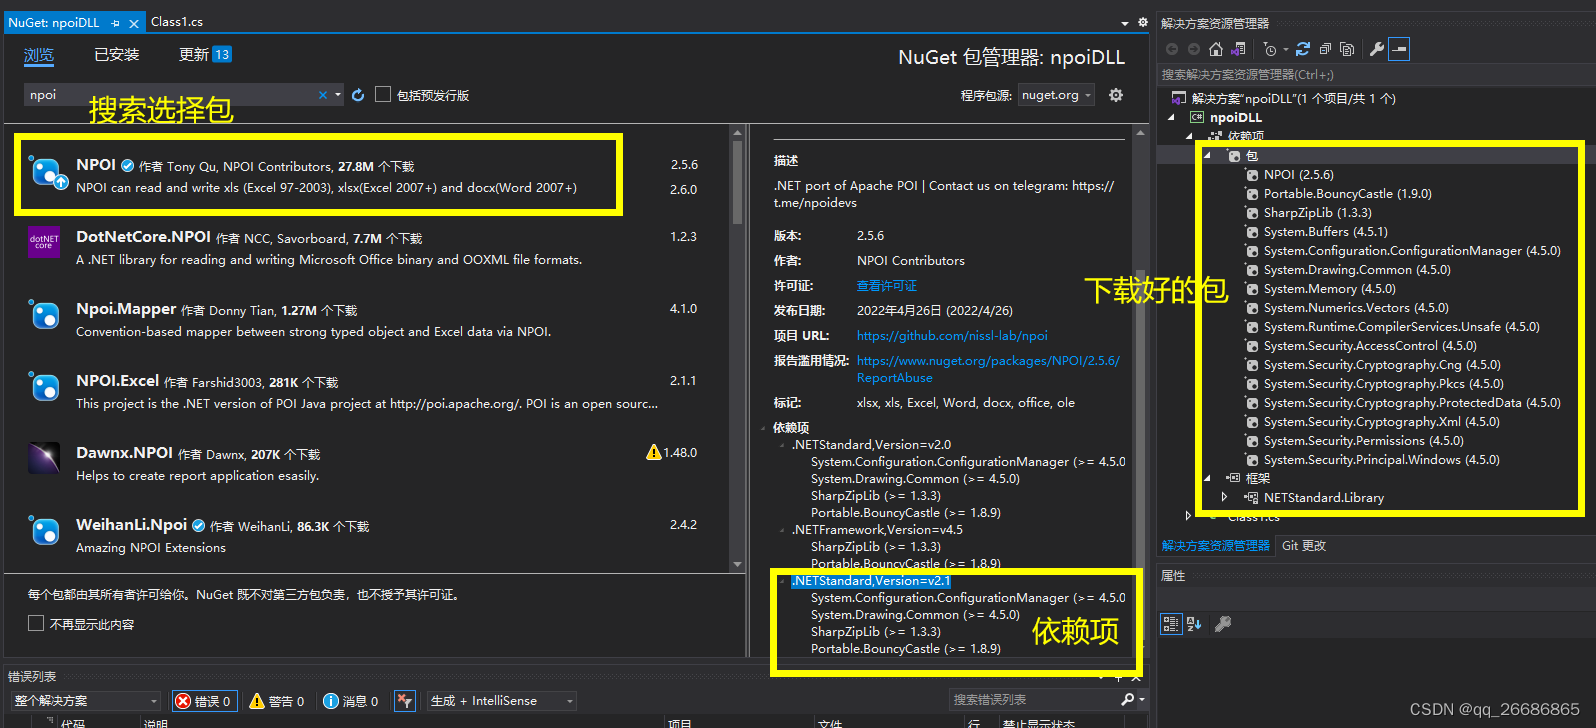Refresh NuGet search results icon
Screen dimensions: 1596x728
(358, 95)
